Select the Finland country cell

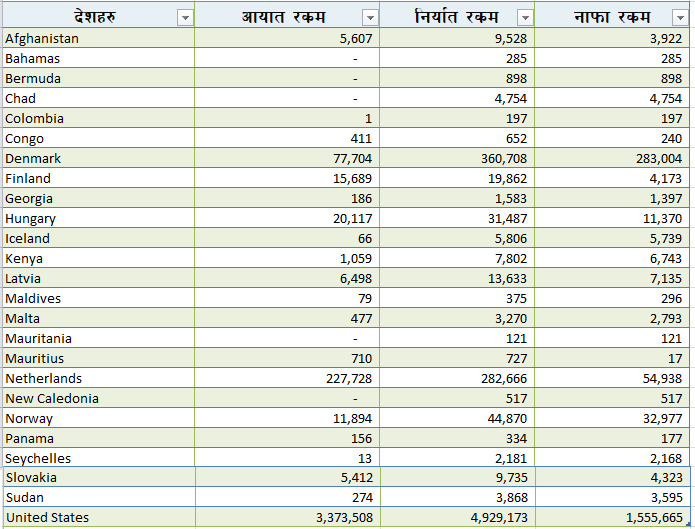point(99,178)
